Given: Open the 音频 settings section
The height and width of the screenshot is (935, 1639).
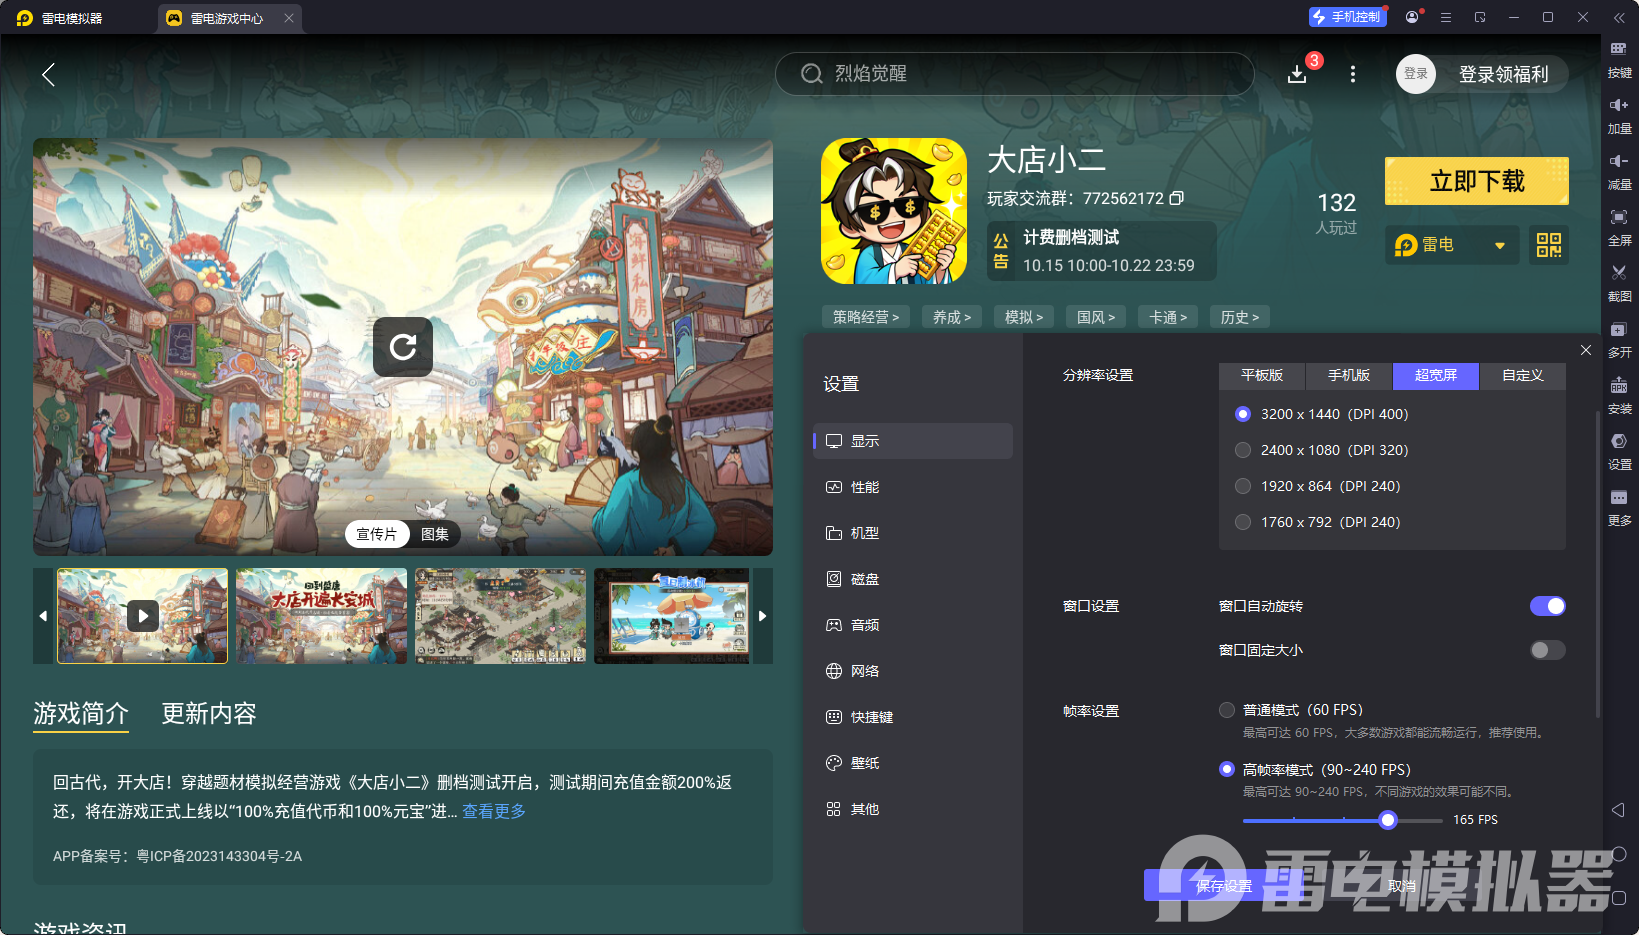Looking at the screenshot, I should click(913, 625).
